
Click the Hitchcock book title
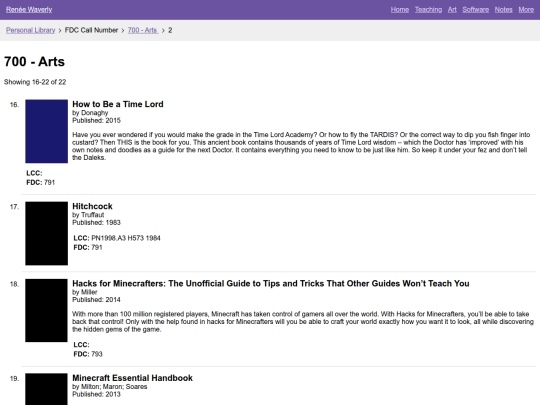point(92,206)
